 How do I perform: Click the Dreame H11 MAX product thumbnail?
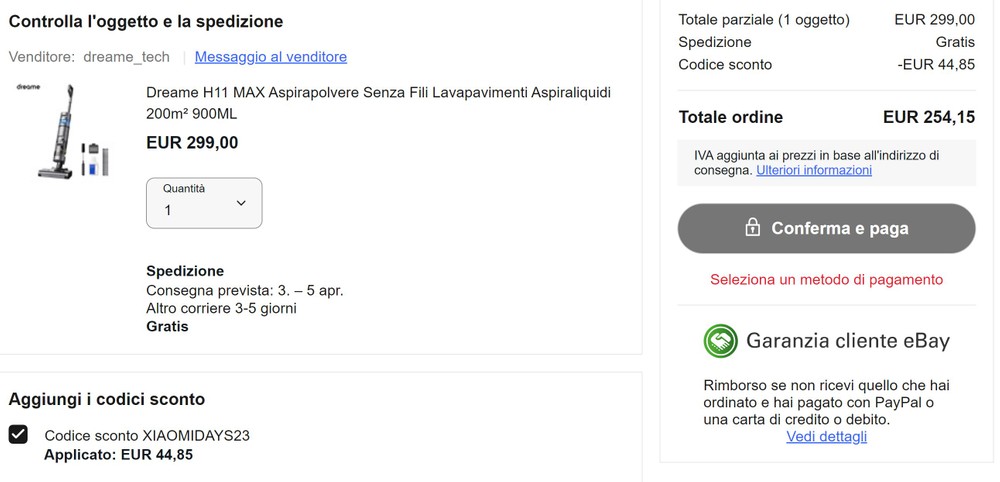coord(64,131)
